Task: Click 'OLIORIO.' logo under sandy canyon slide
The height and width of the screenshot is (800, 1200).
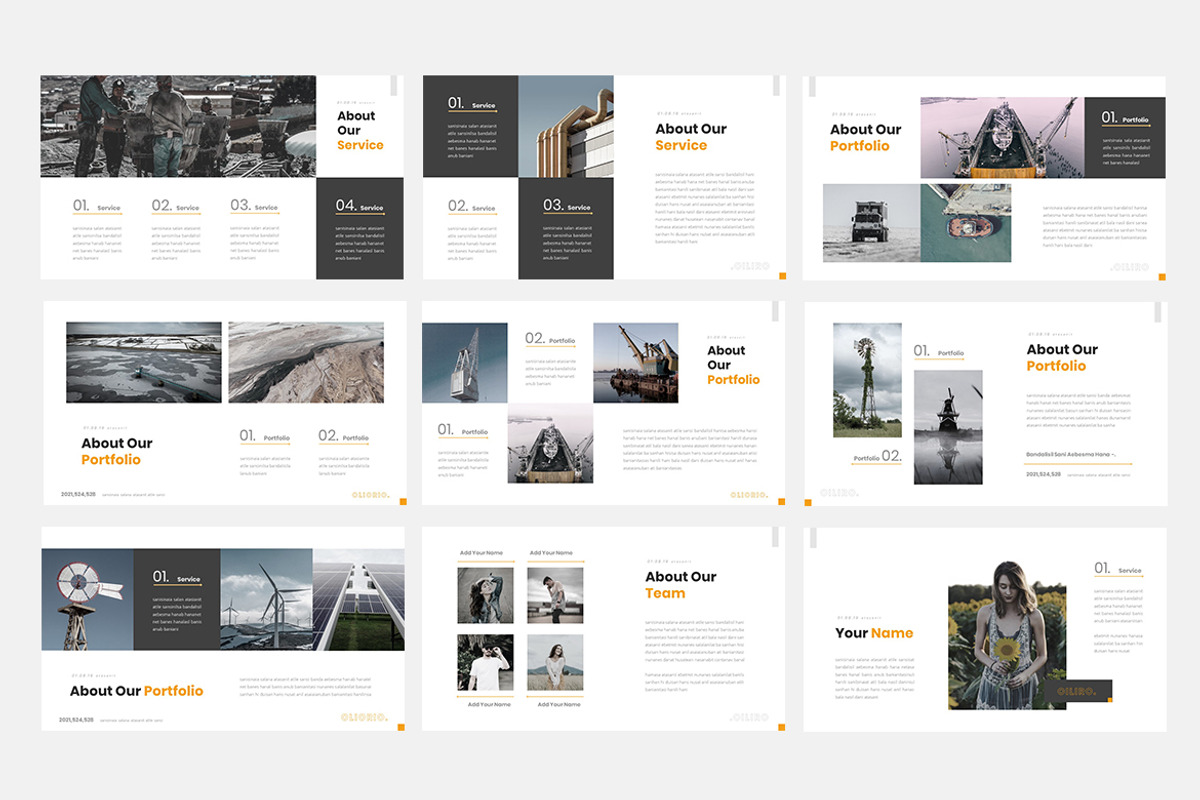Action: click(x=370, y=495)
